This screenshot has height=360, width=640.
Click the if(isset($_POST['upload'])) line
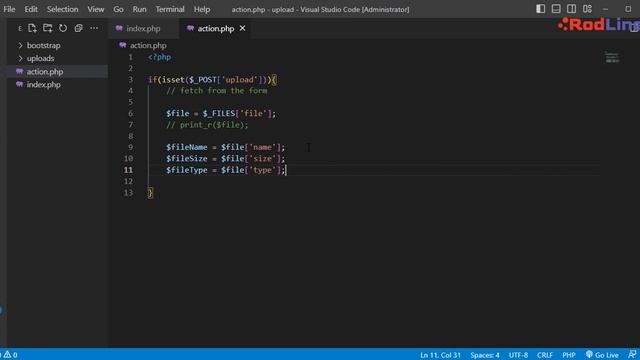pyautogui.click(x=212, y=80)
